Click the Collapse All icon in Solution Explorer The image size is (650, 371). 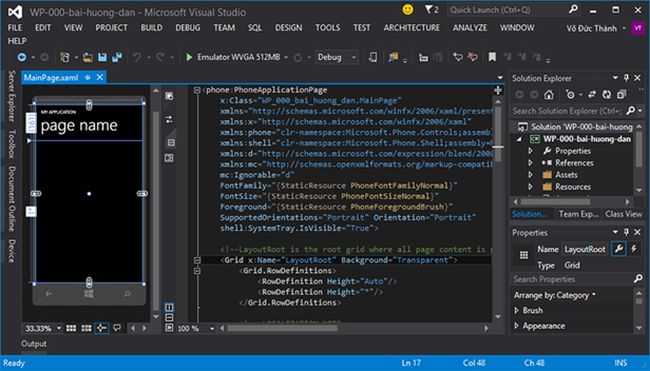(x=621, y=95)
